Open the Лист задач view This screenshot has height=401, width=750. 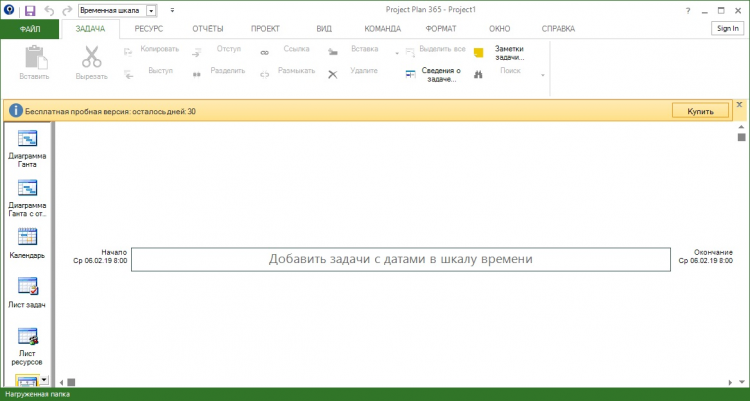[27, 293]
